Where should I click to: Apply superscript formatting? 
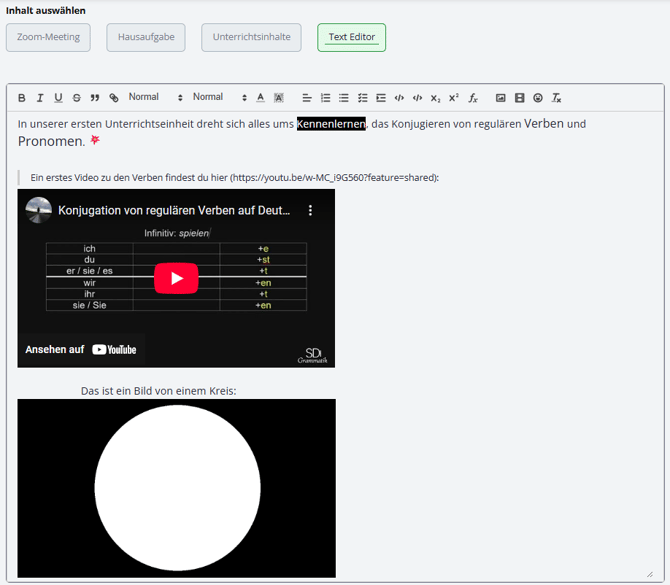454,98
